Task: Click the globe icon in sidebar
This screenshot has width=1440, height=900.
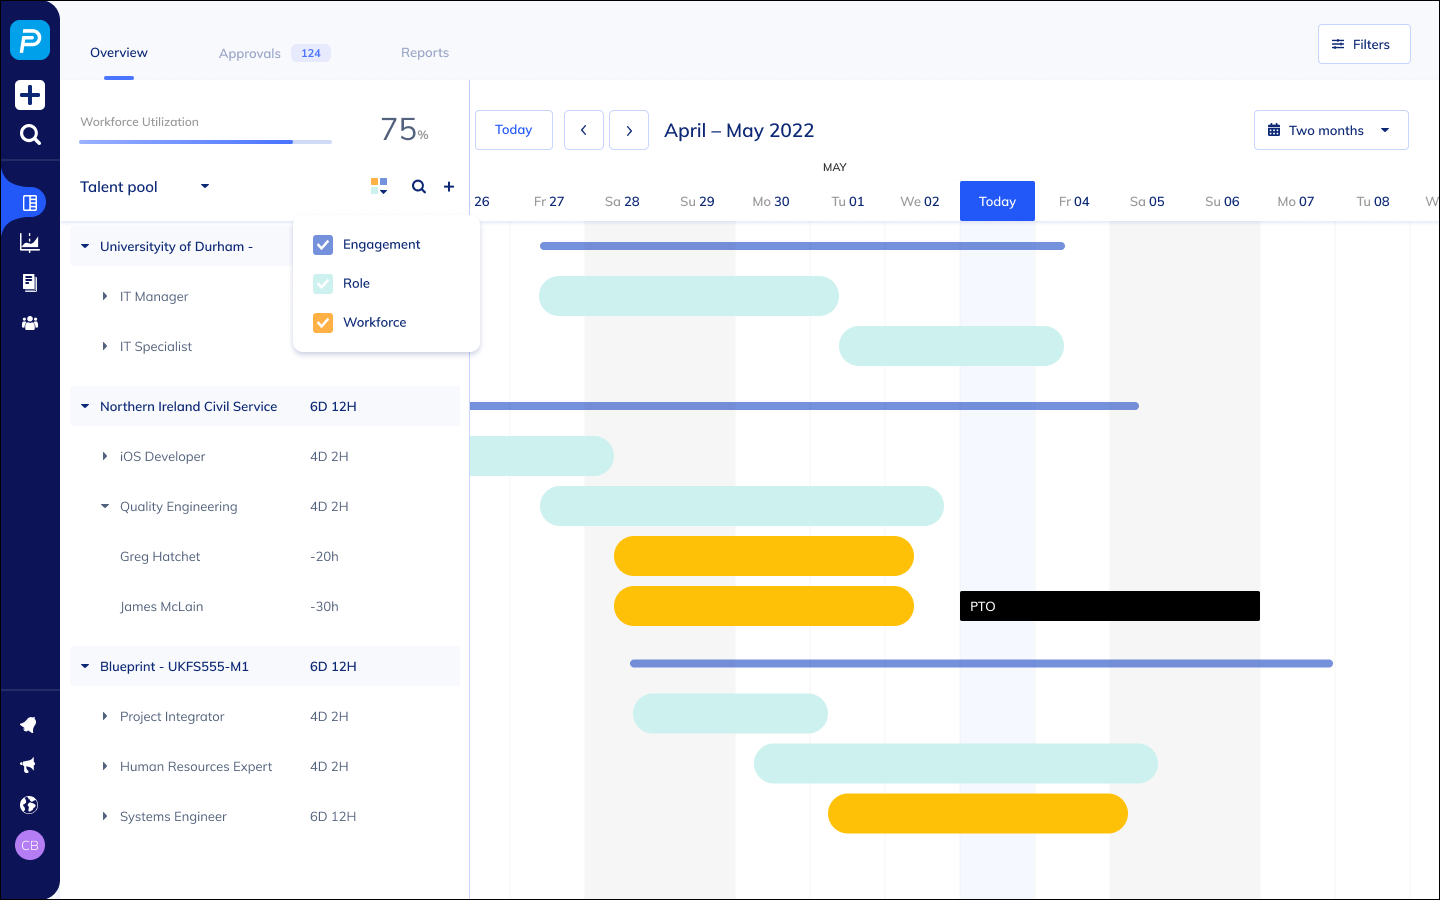Action: tap(29, 805)
